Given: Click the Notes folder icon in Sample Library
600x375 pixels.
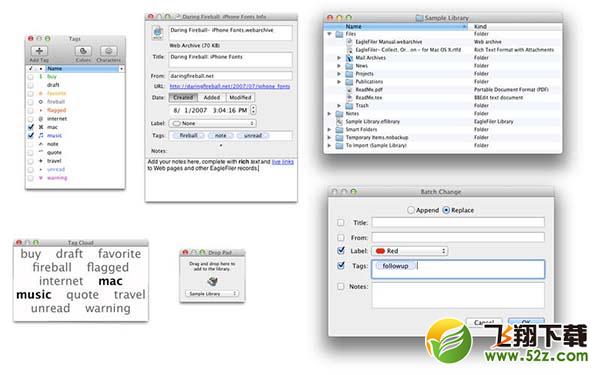Looking at the screenshot, I should pyautogui.click(x=339, y=114).
